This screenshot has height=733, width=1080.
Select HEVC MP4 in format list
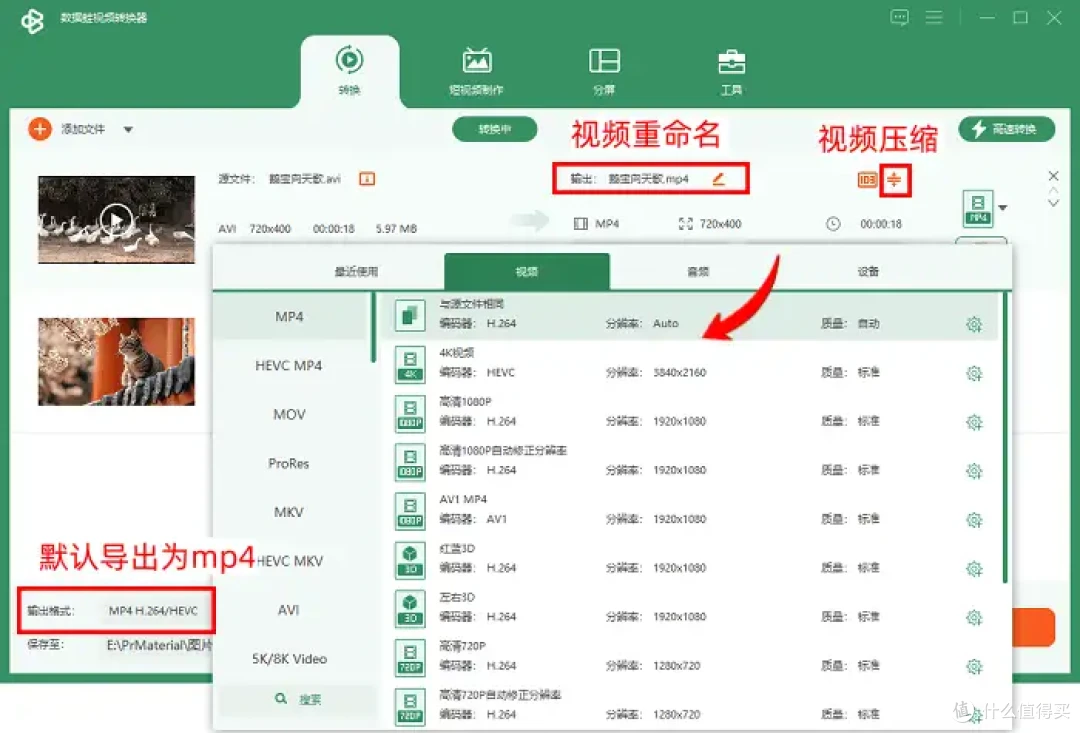[289, 365]
